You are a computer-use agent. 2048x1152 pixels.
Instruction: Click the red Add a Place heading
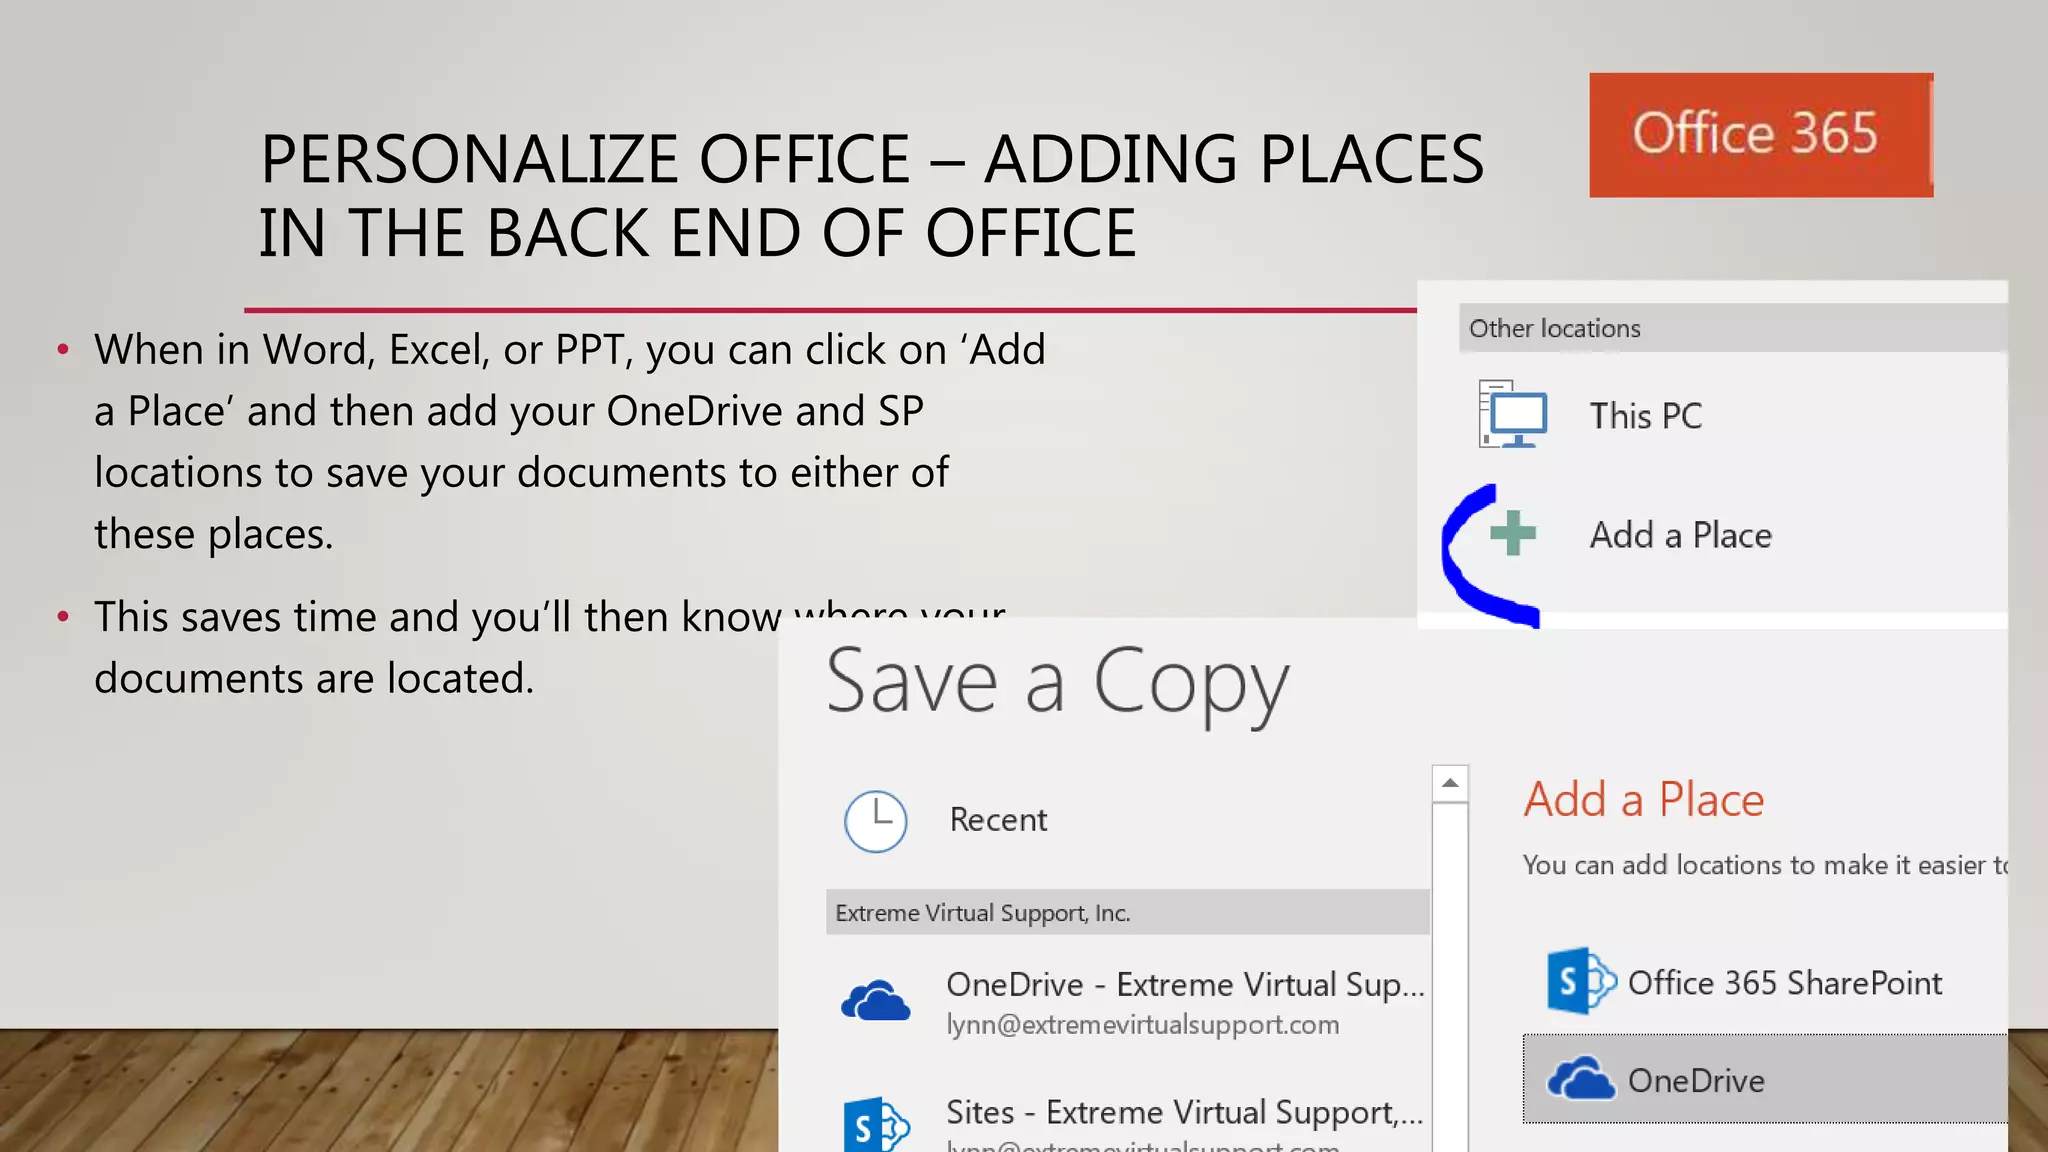1644,800
